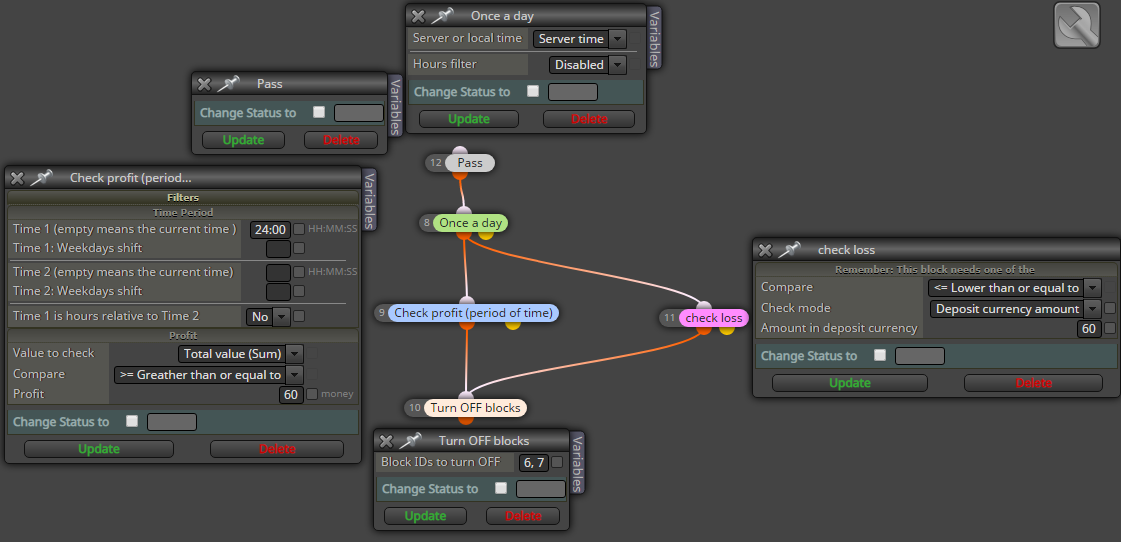Open Variables tab of Pass panel
This screenshot has height=542, width=1121.
coord(395,106)
